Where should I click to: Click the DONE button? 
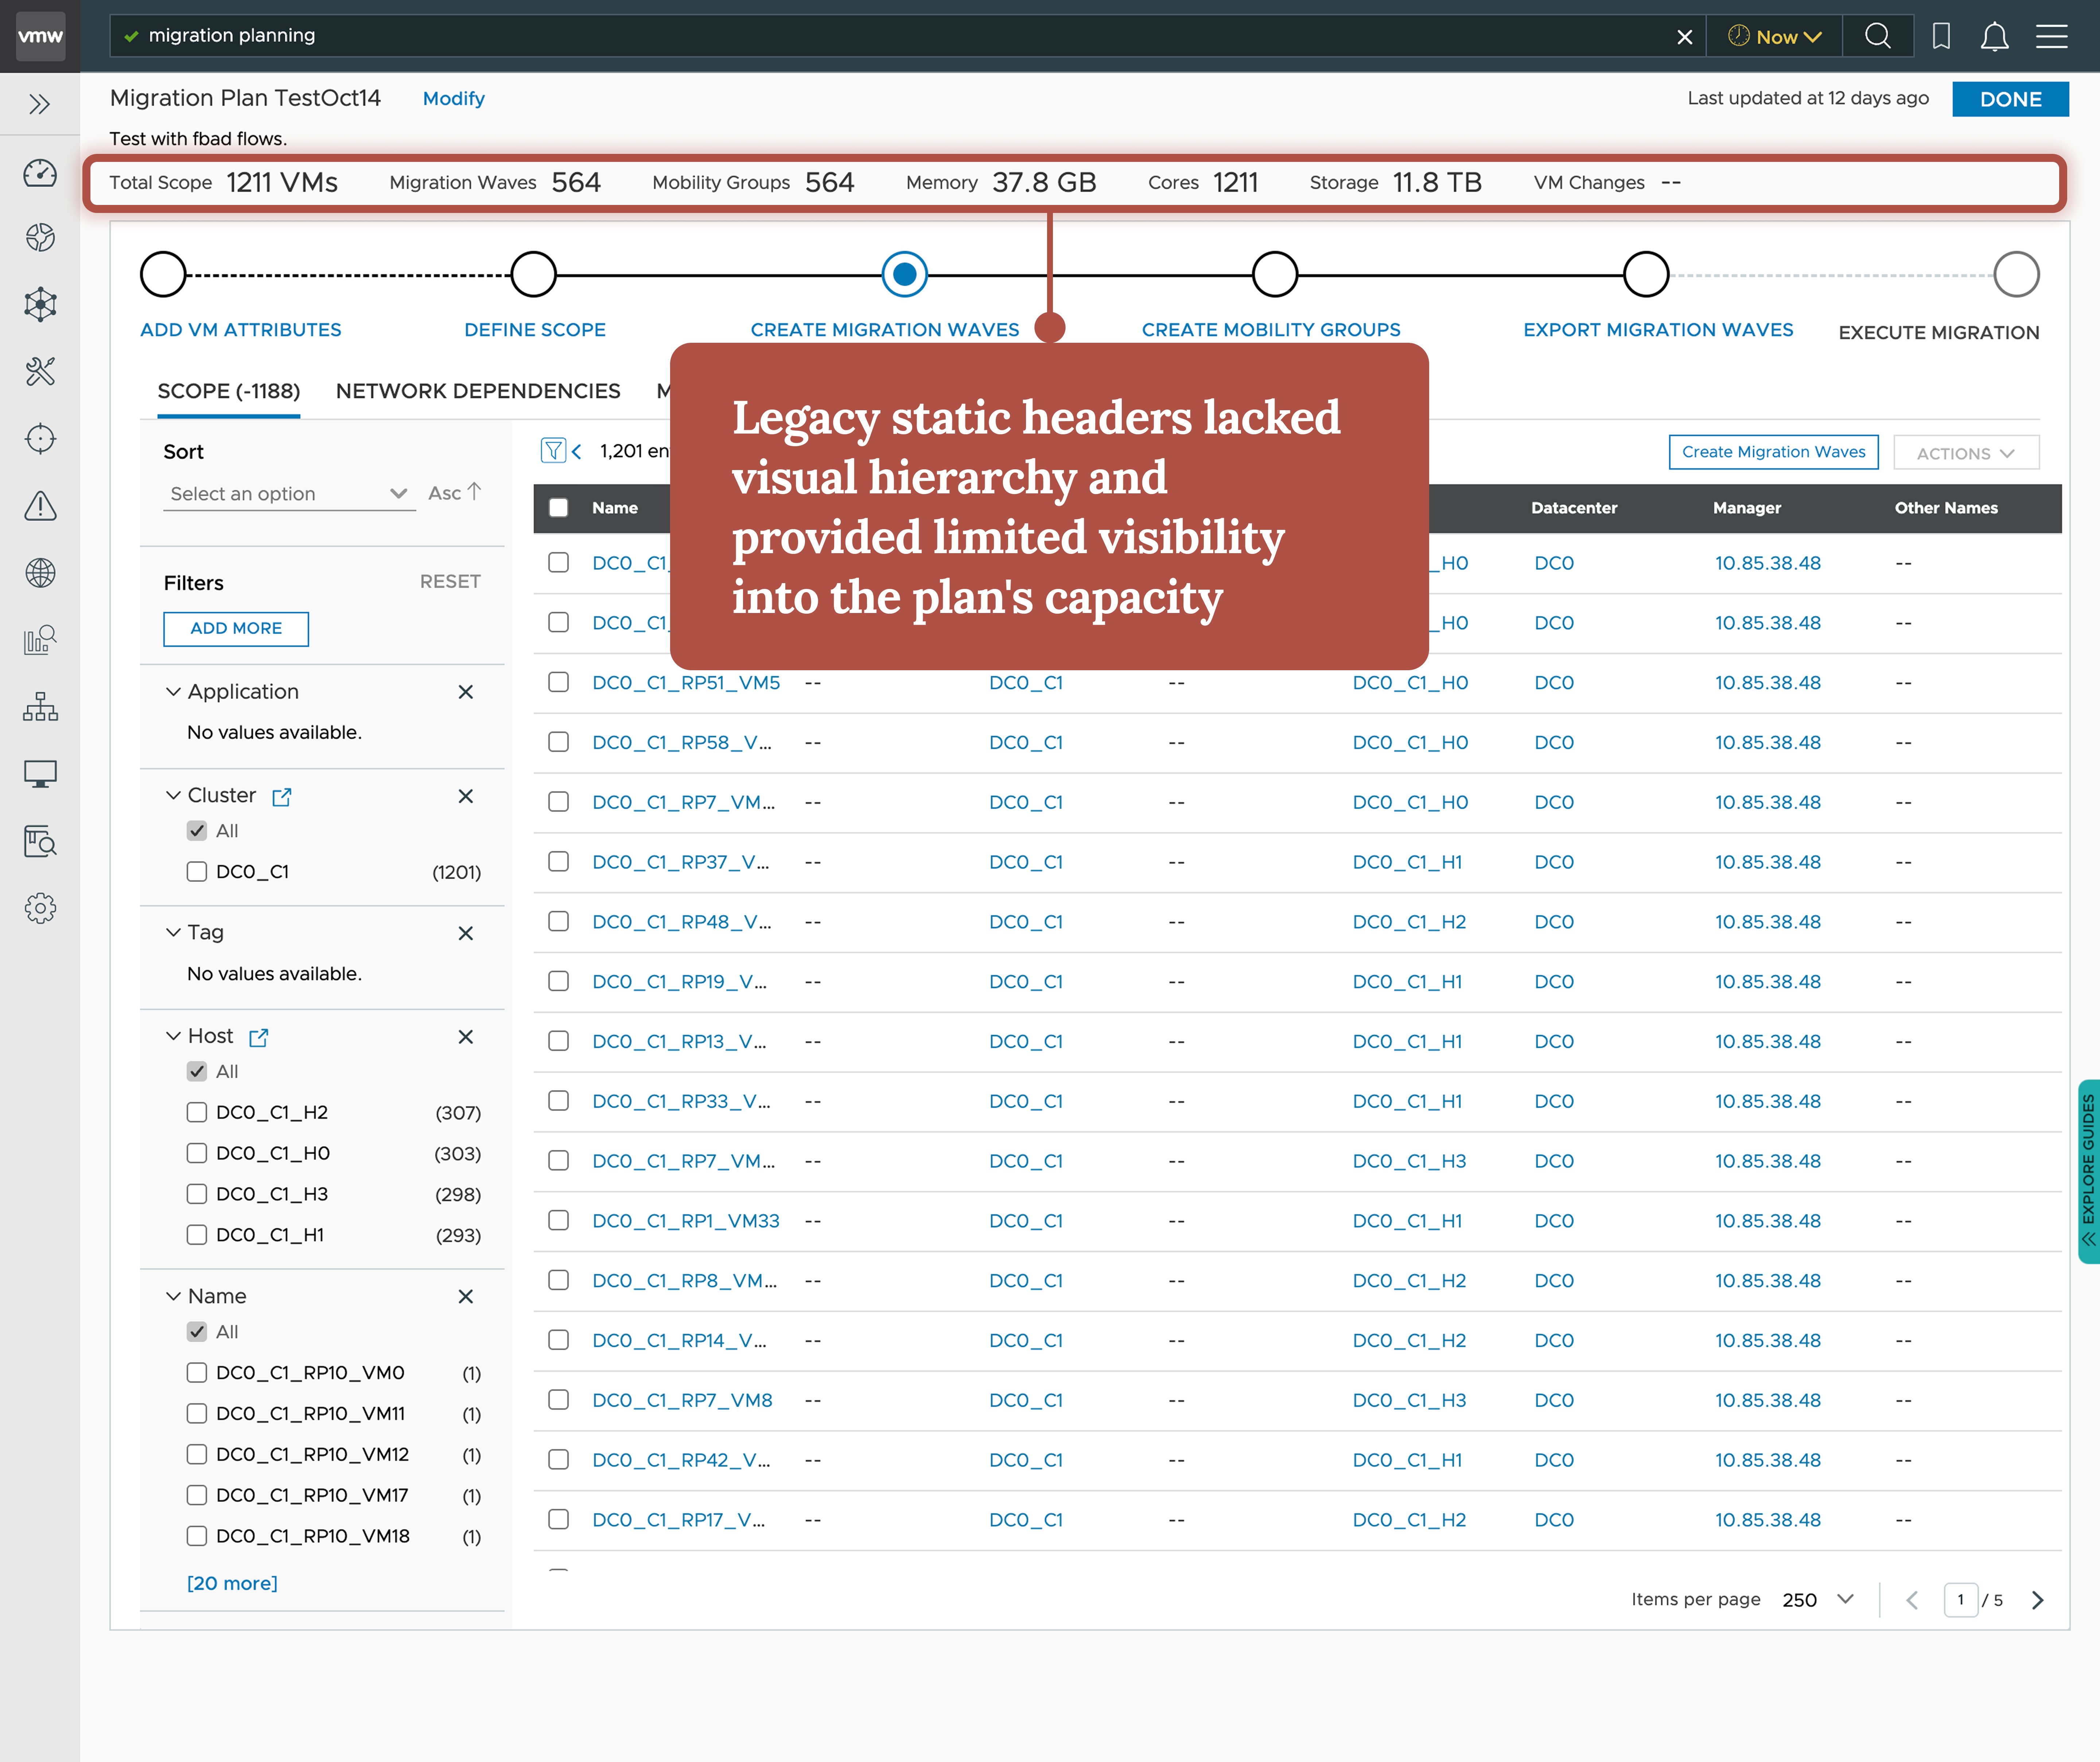2010,99
